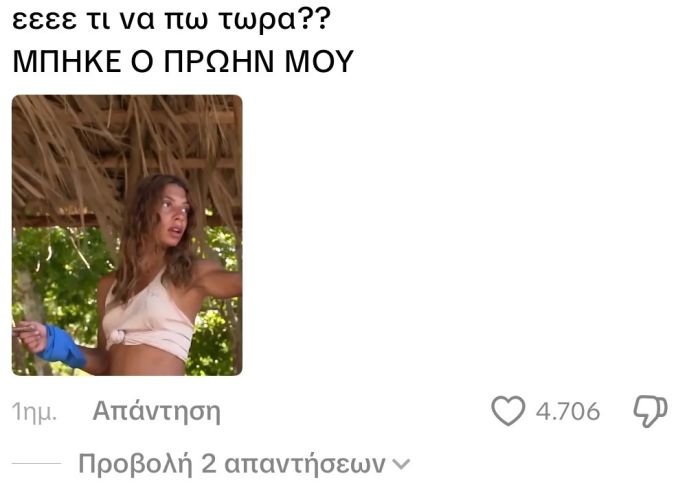Reply using the Απάντηση button
This screenshot has width=700, height=500.
pos(157,411)
